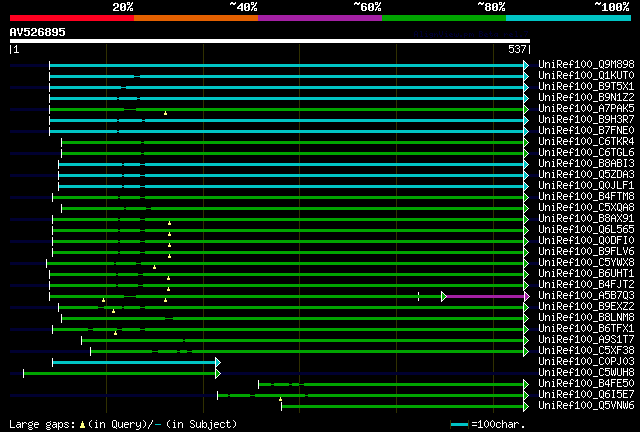Select the UniRef100_Q0JLF1 label

[586, 186]
